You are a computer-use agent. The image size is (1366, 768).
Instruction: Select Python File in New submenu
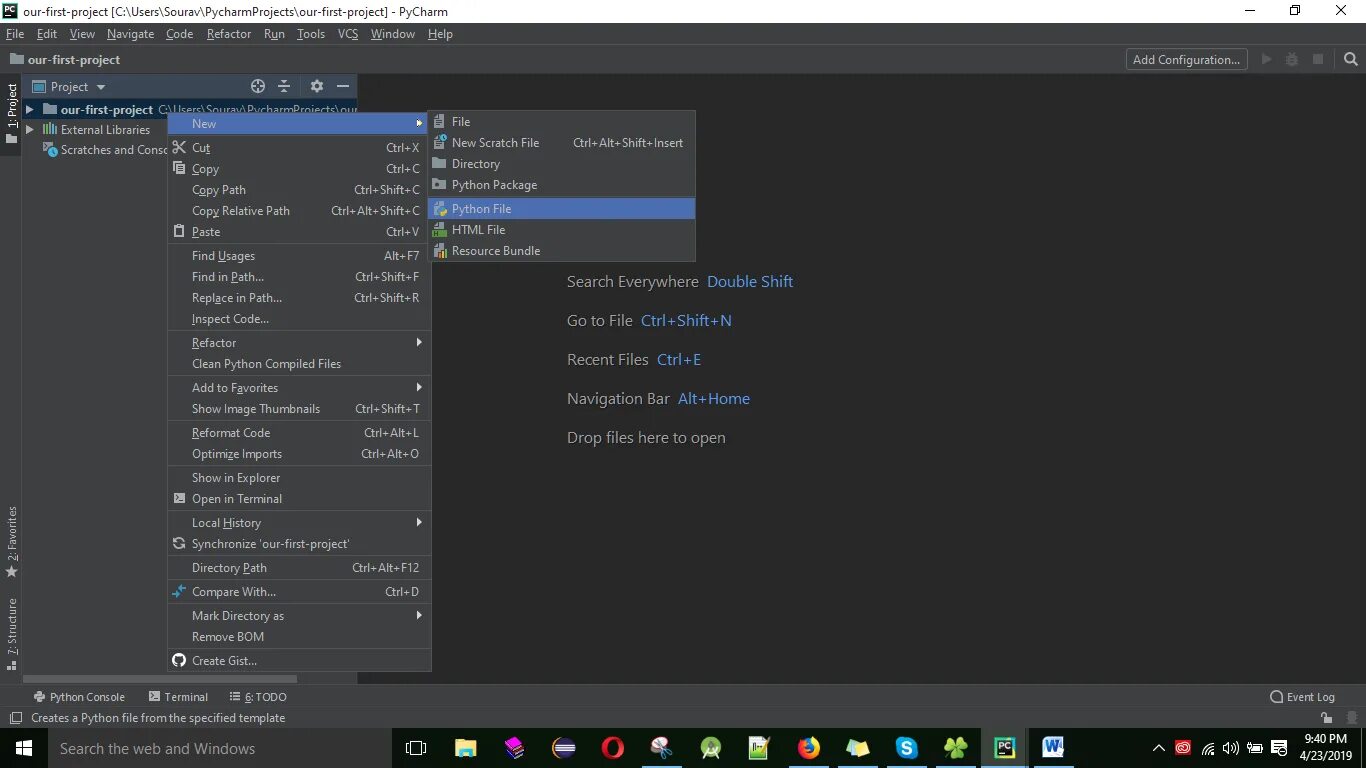pyautogui.click(x=561, y=208)
